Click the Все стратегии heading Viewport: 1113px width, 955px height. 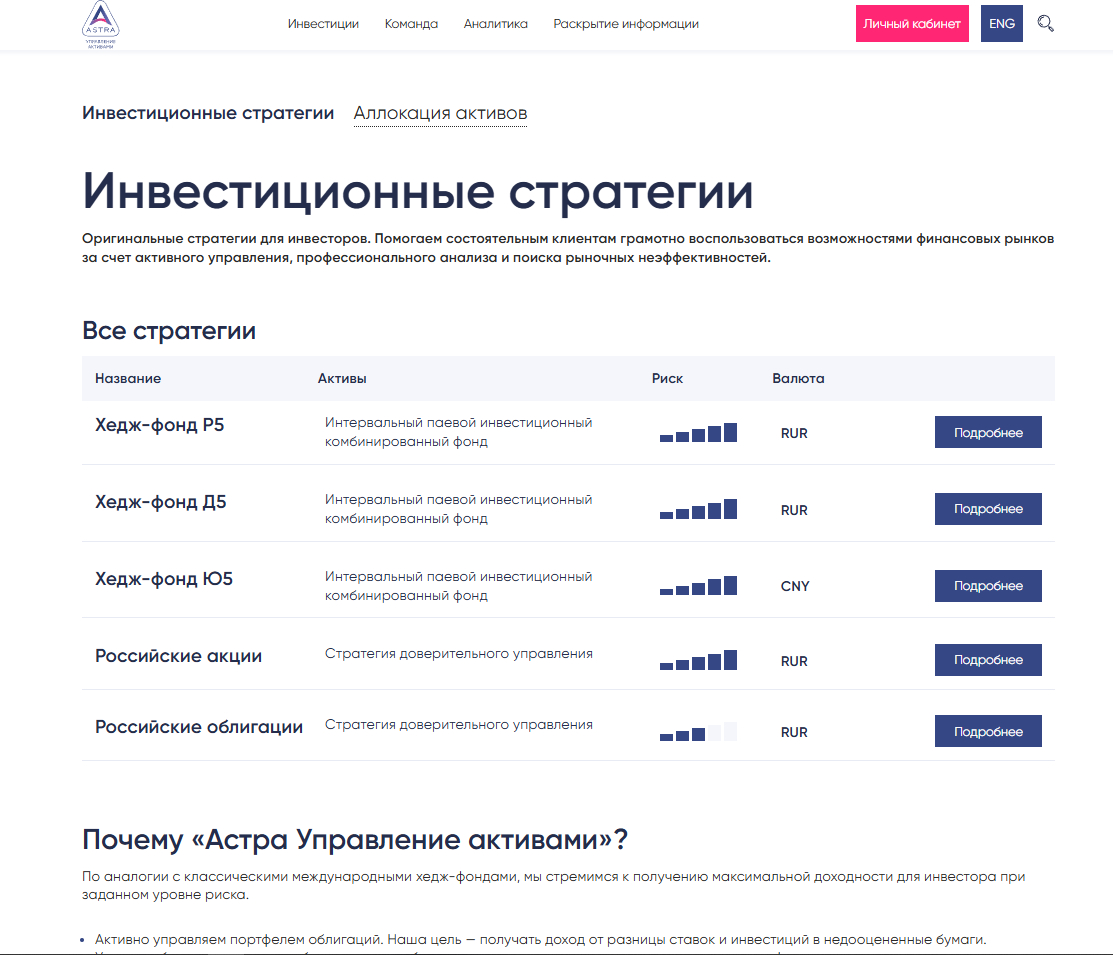[x=169, y=331]
